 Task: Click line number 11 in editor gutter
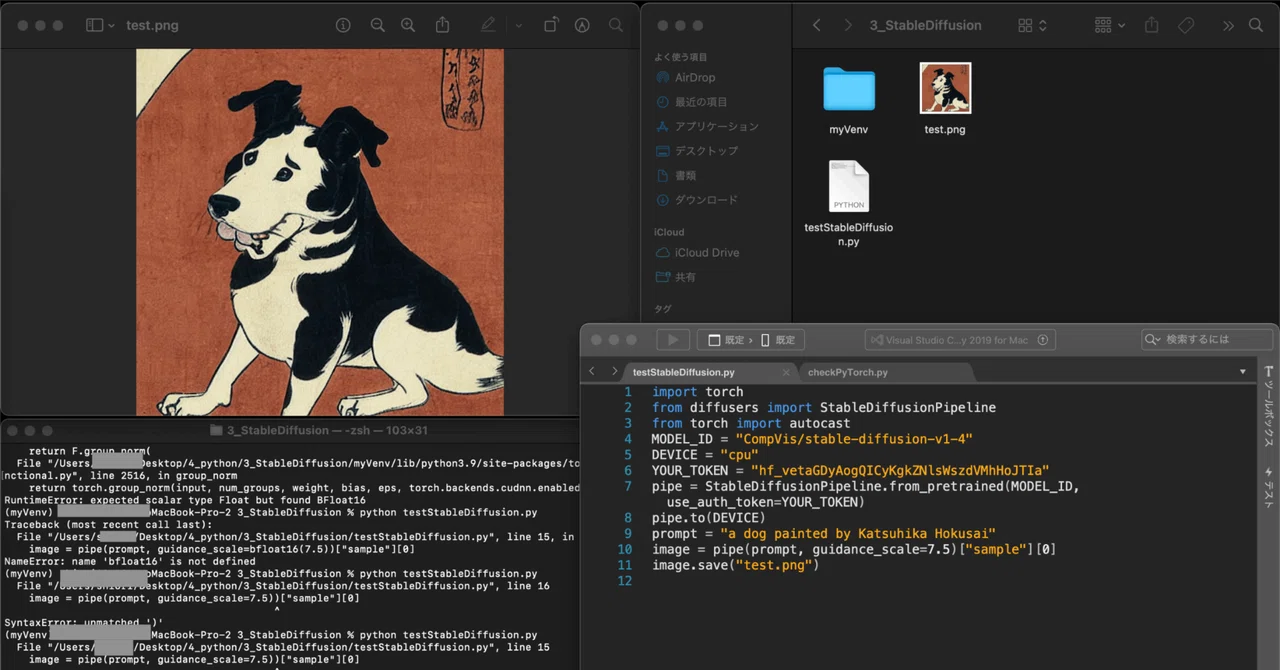click(x=625, y=566)
